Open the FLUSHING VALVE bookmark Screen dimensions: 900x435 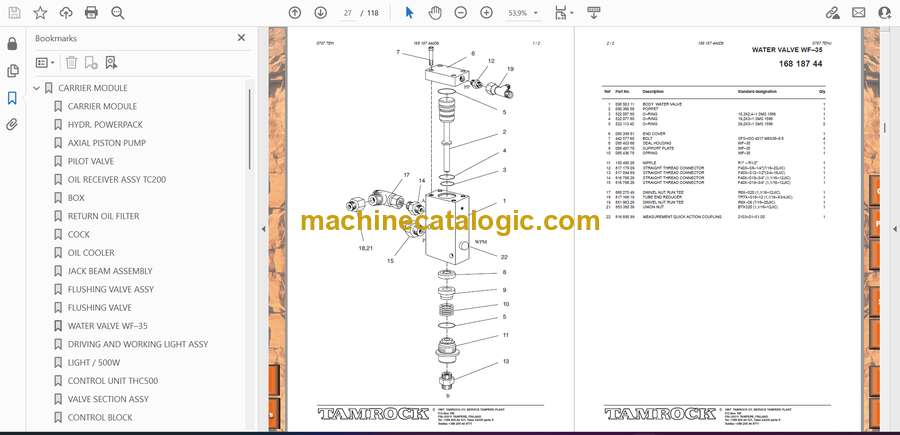pos(99,308)
